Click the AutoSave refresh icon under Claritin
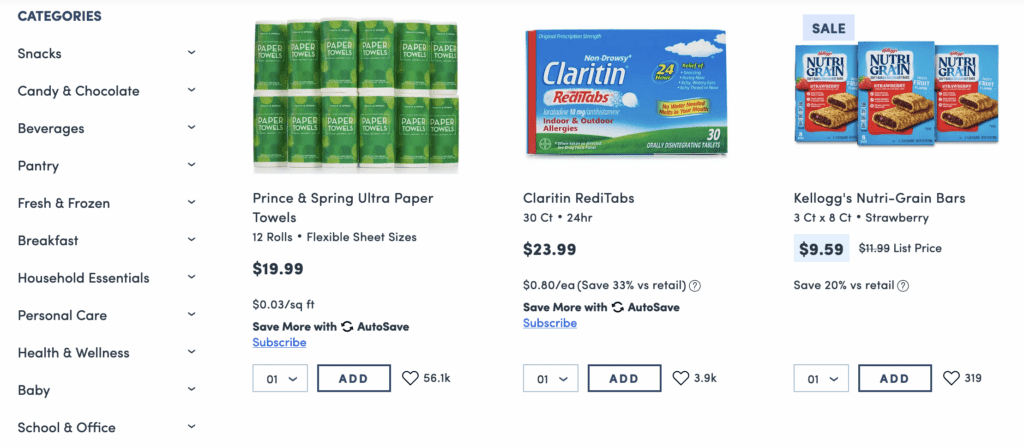The height and width of the screenshot is (447, 1024). coord(618,307)
